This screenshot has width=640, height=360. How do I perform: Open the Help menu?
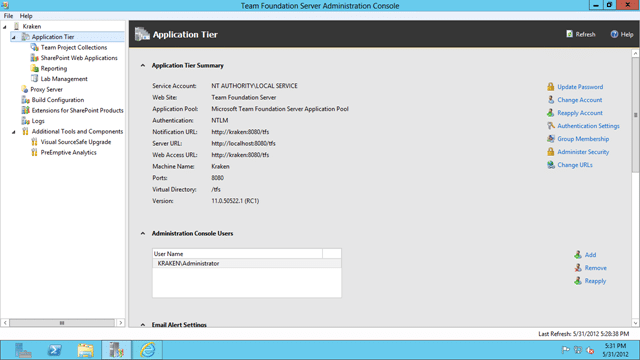click(x=26, y=16)
